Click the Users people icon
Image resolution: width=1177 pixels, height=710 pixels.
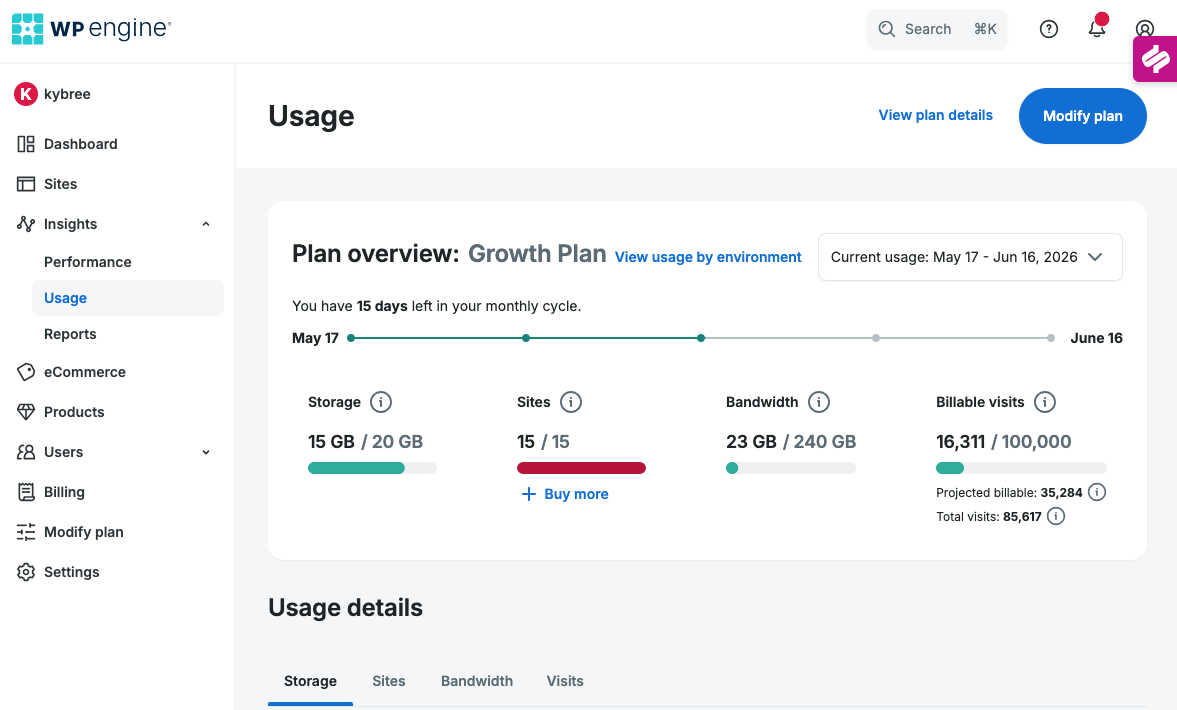tap(26, 452)
